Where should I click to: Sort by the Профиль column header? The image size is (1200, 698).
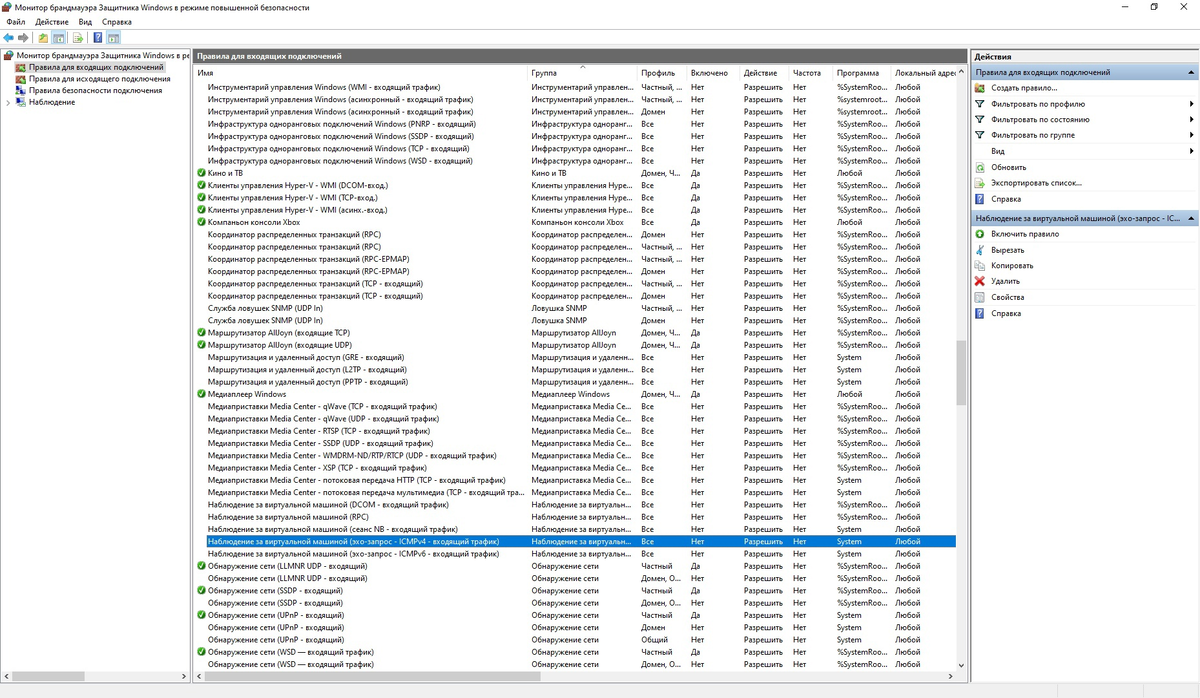coord(662,73)
